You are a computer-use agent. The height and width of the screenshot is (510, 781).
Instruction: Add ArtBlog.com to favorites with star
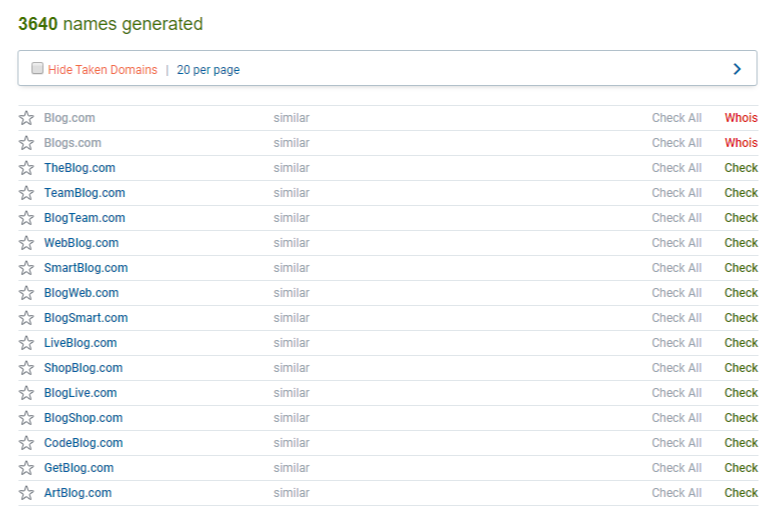(x=26, y=493)
